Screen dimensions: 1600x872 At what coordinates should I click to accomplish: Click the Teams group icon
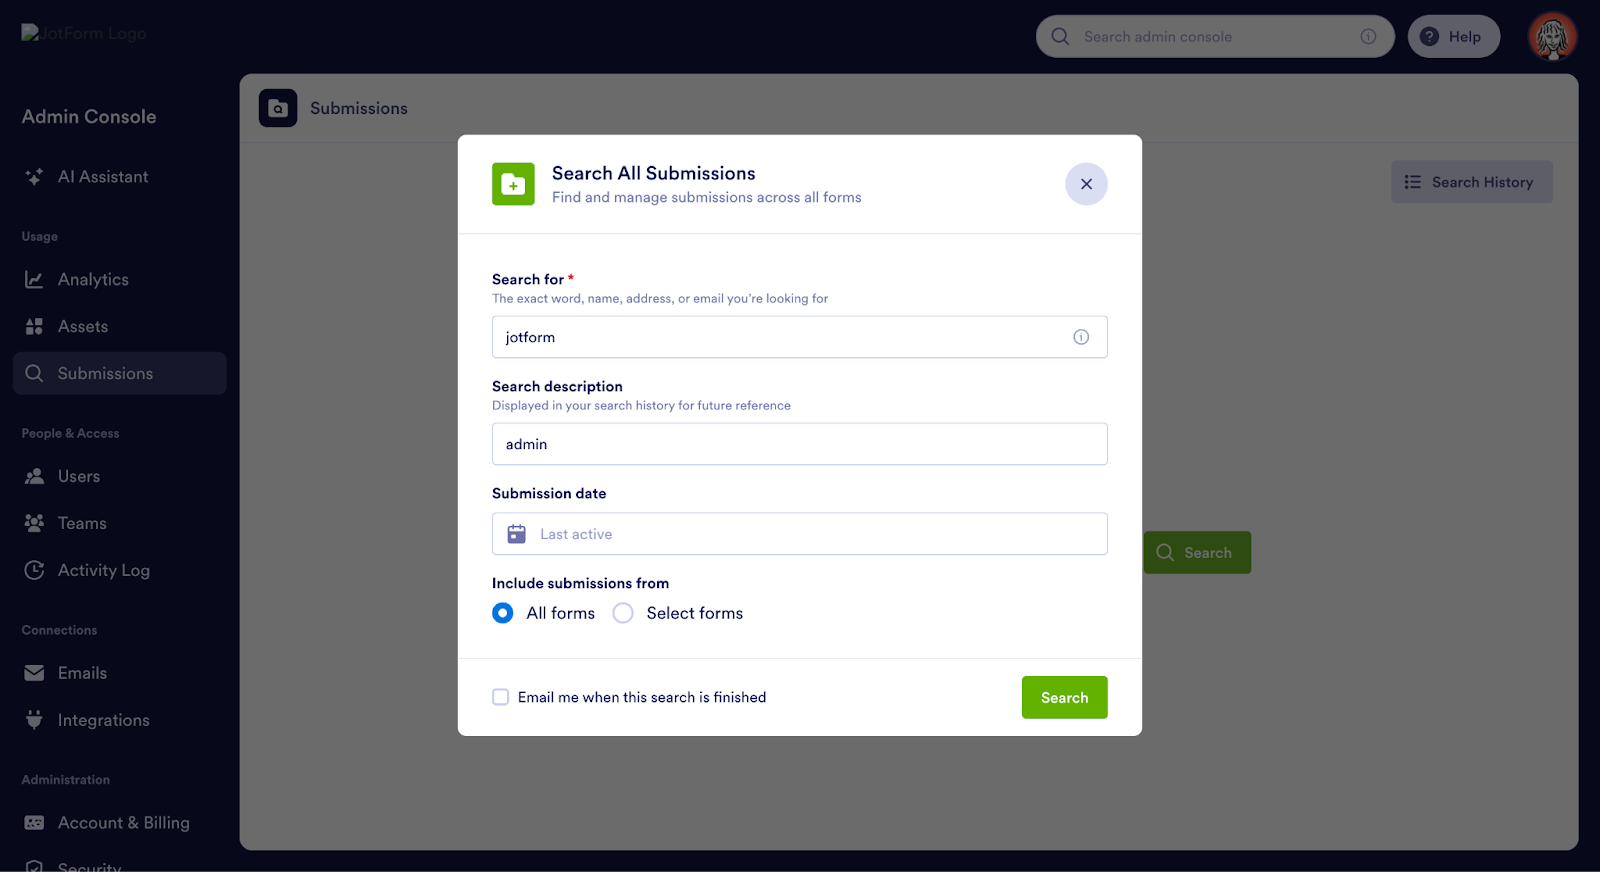(x=34, y=523)
